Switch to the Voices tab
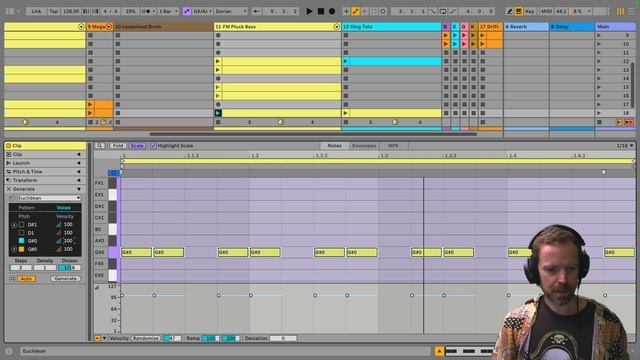Viewport: 640px width, 360px height. pos(63,208)
